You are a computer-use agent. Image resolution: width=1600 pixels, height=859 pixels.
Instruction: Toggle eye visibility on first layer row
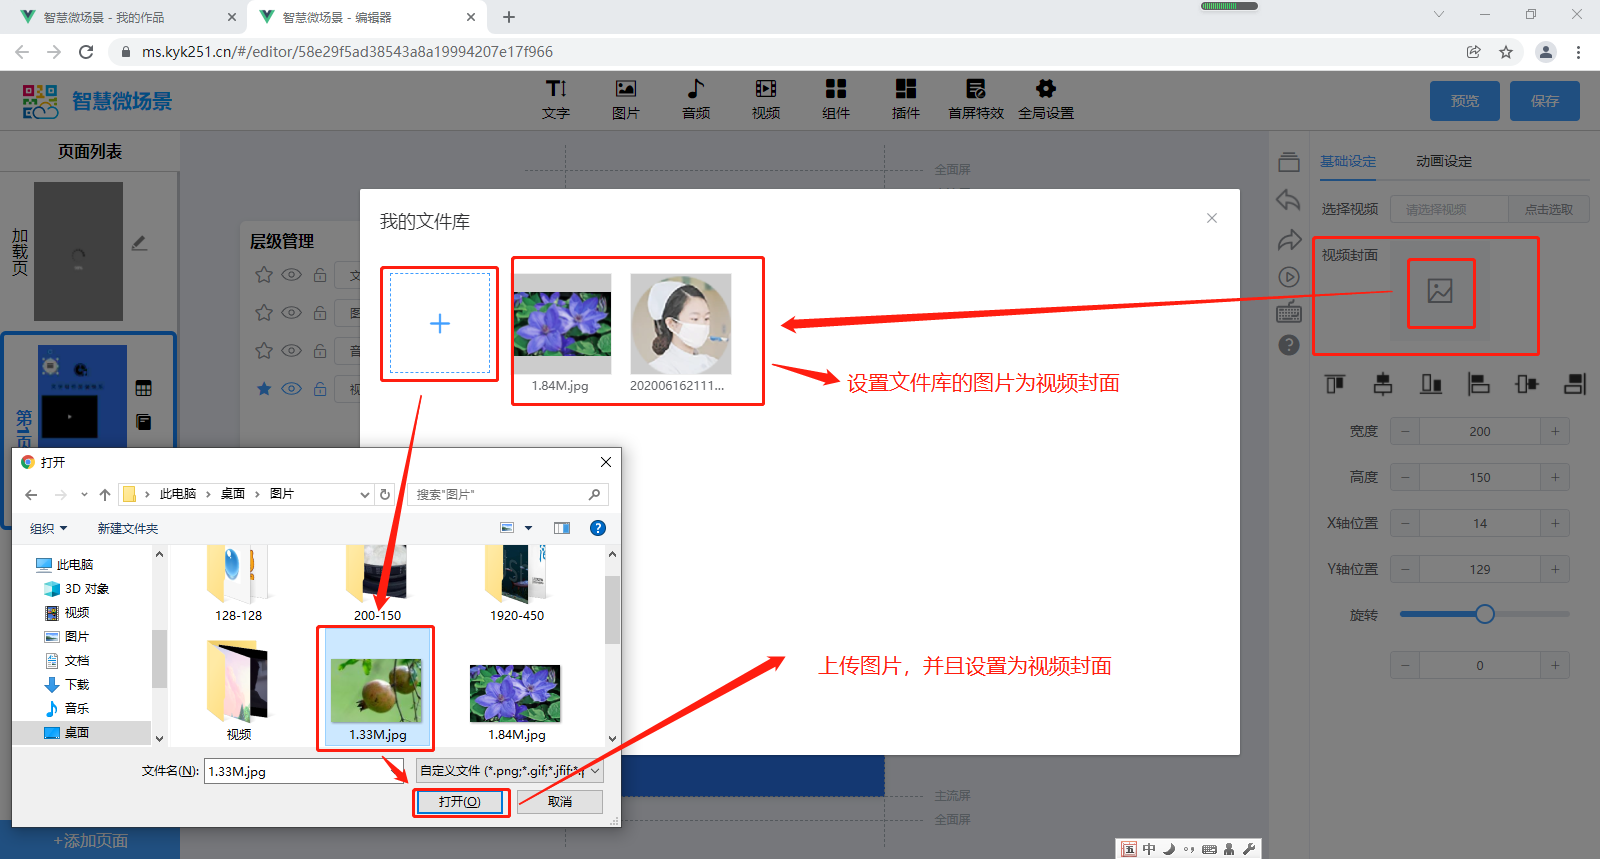[291, 275]
